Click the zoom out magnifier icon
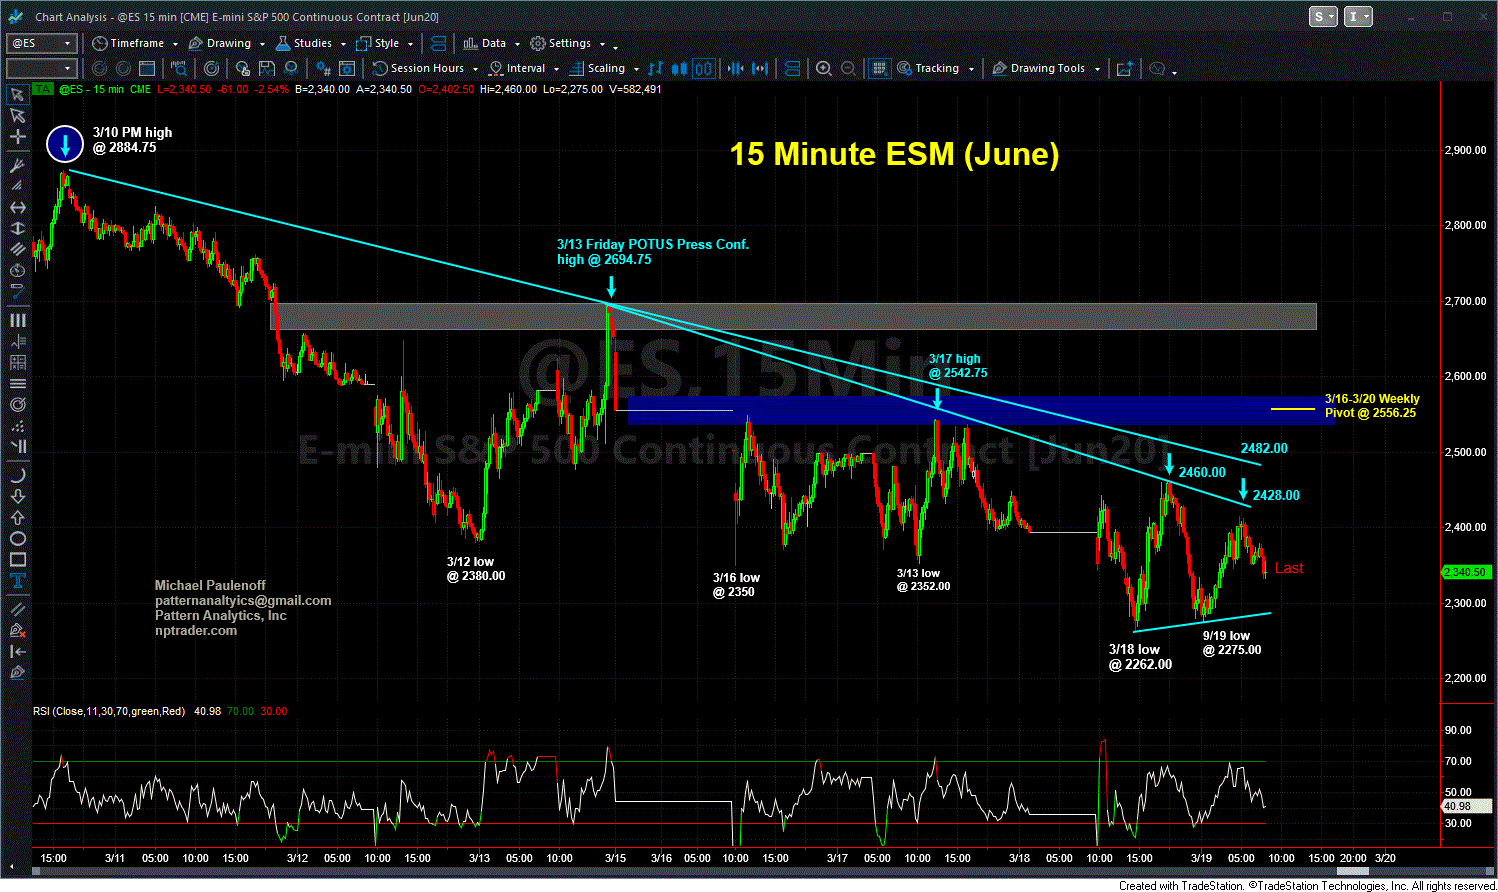Image resolution: width=1498 pixels, height=892 pixels. 848,69
